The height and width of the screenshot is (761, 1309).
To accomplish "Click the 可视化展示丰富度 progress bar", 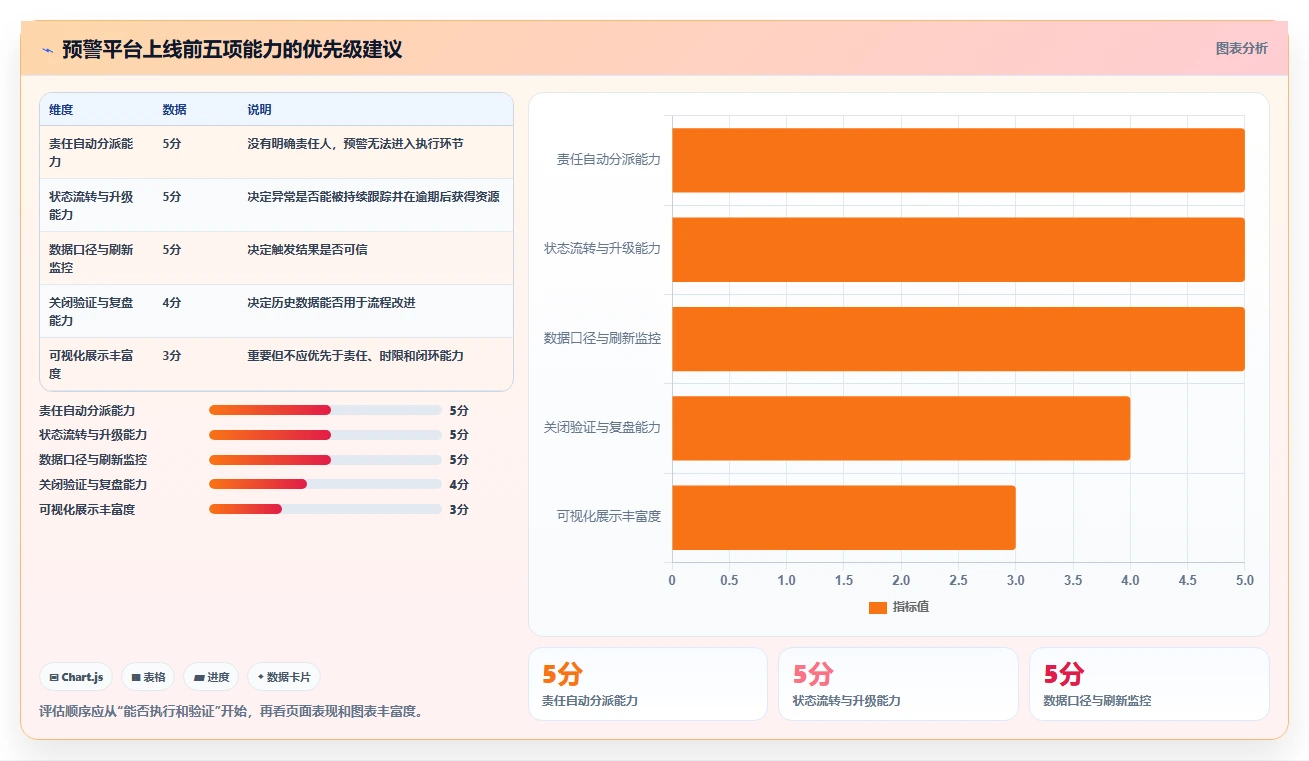I will pyautogui.click(x=325, y=509).
